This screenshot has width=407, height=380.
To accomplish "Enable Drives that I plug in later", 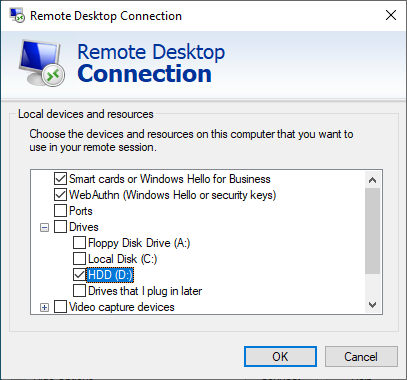I will point(79,291).
